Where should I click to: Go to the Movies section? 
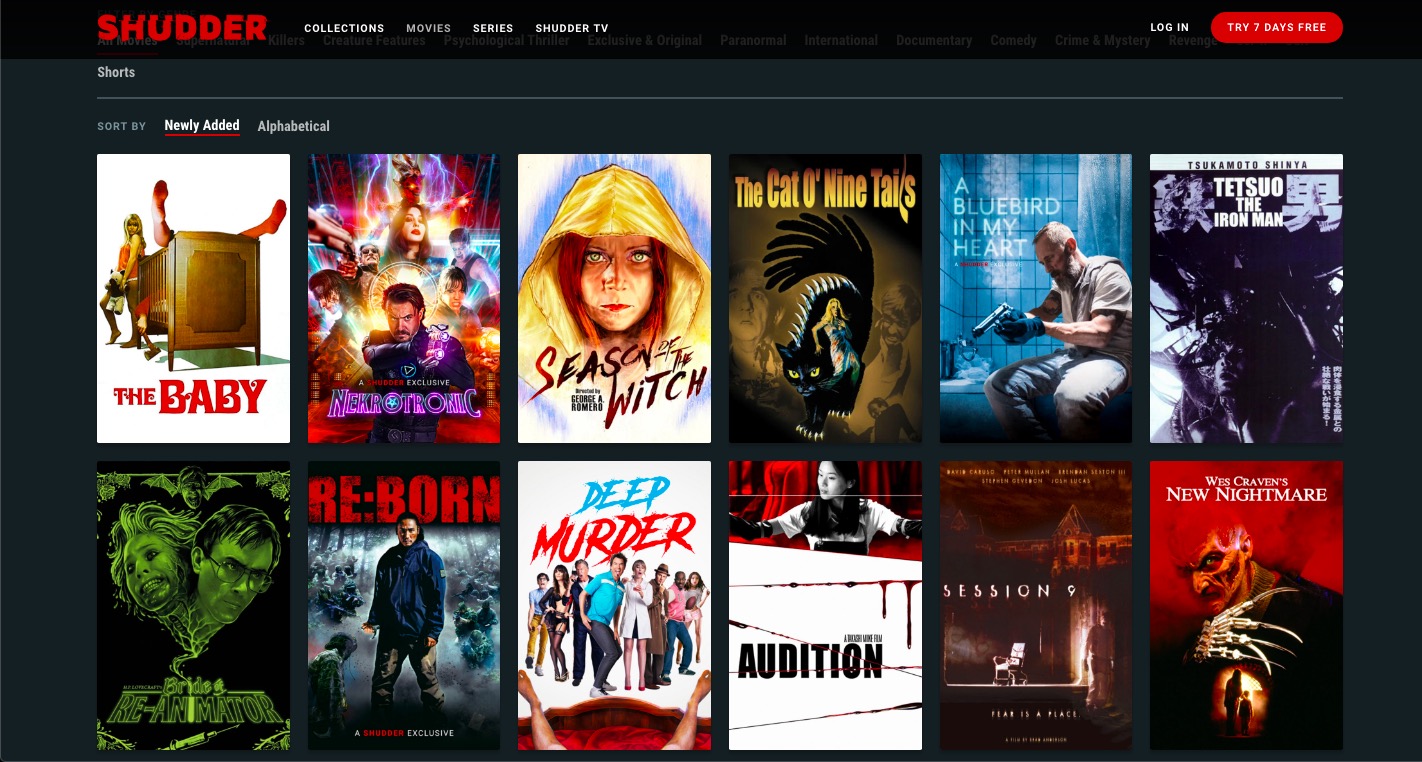(x=428, y=28)
